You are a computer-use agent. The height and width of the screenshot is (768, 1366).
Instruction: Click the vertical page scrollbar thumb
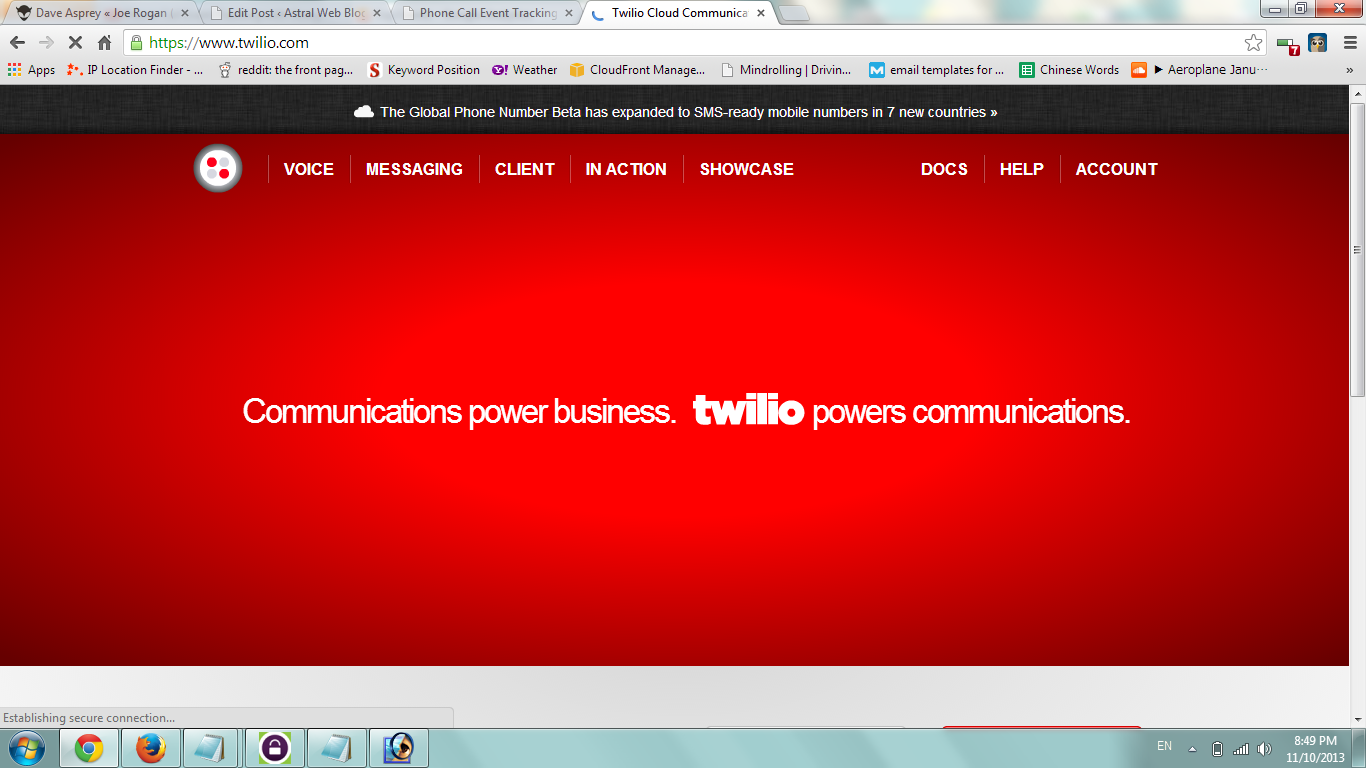(x=1357, y=248)
